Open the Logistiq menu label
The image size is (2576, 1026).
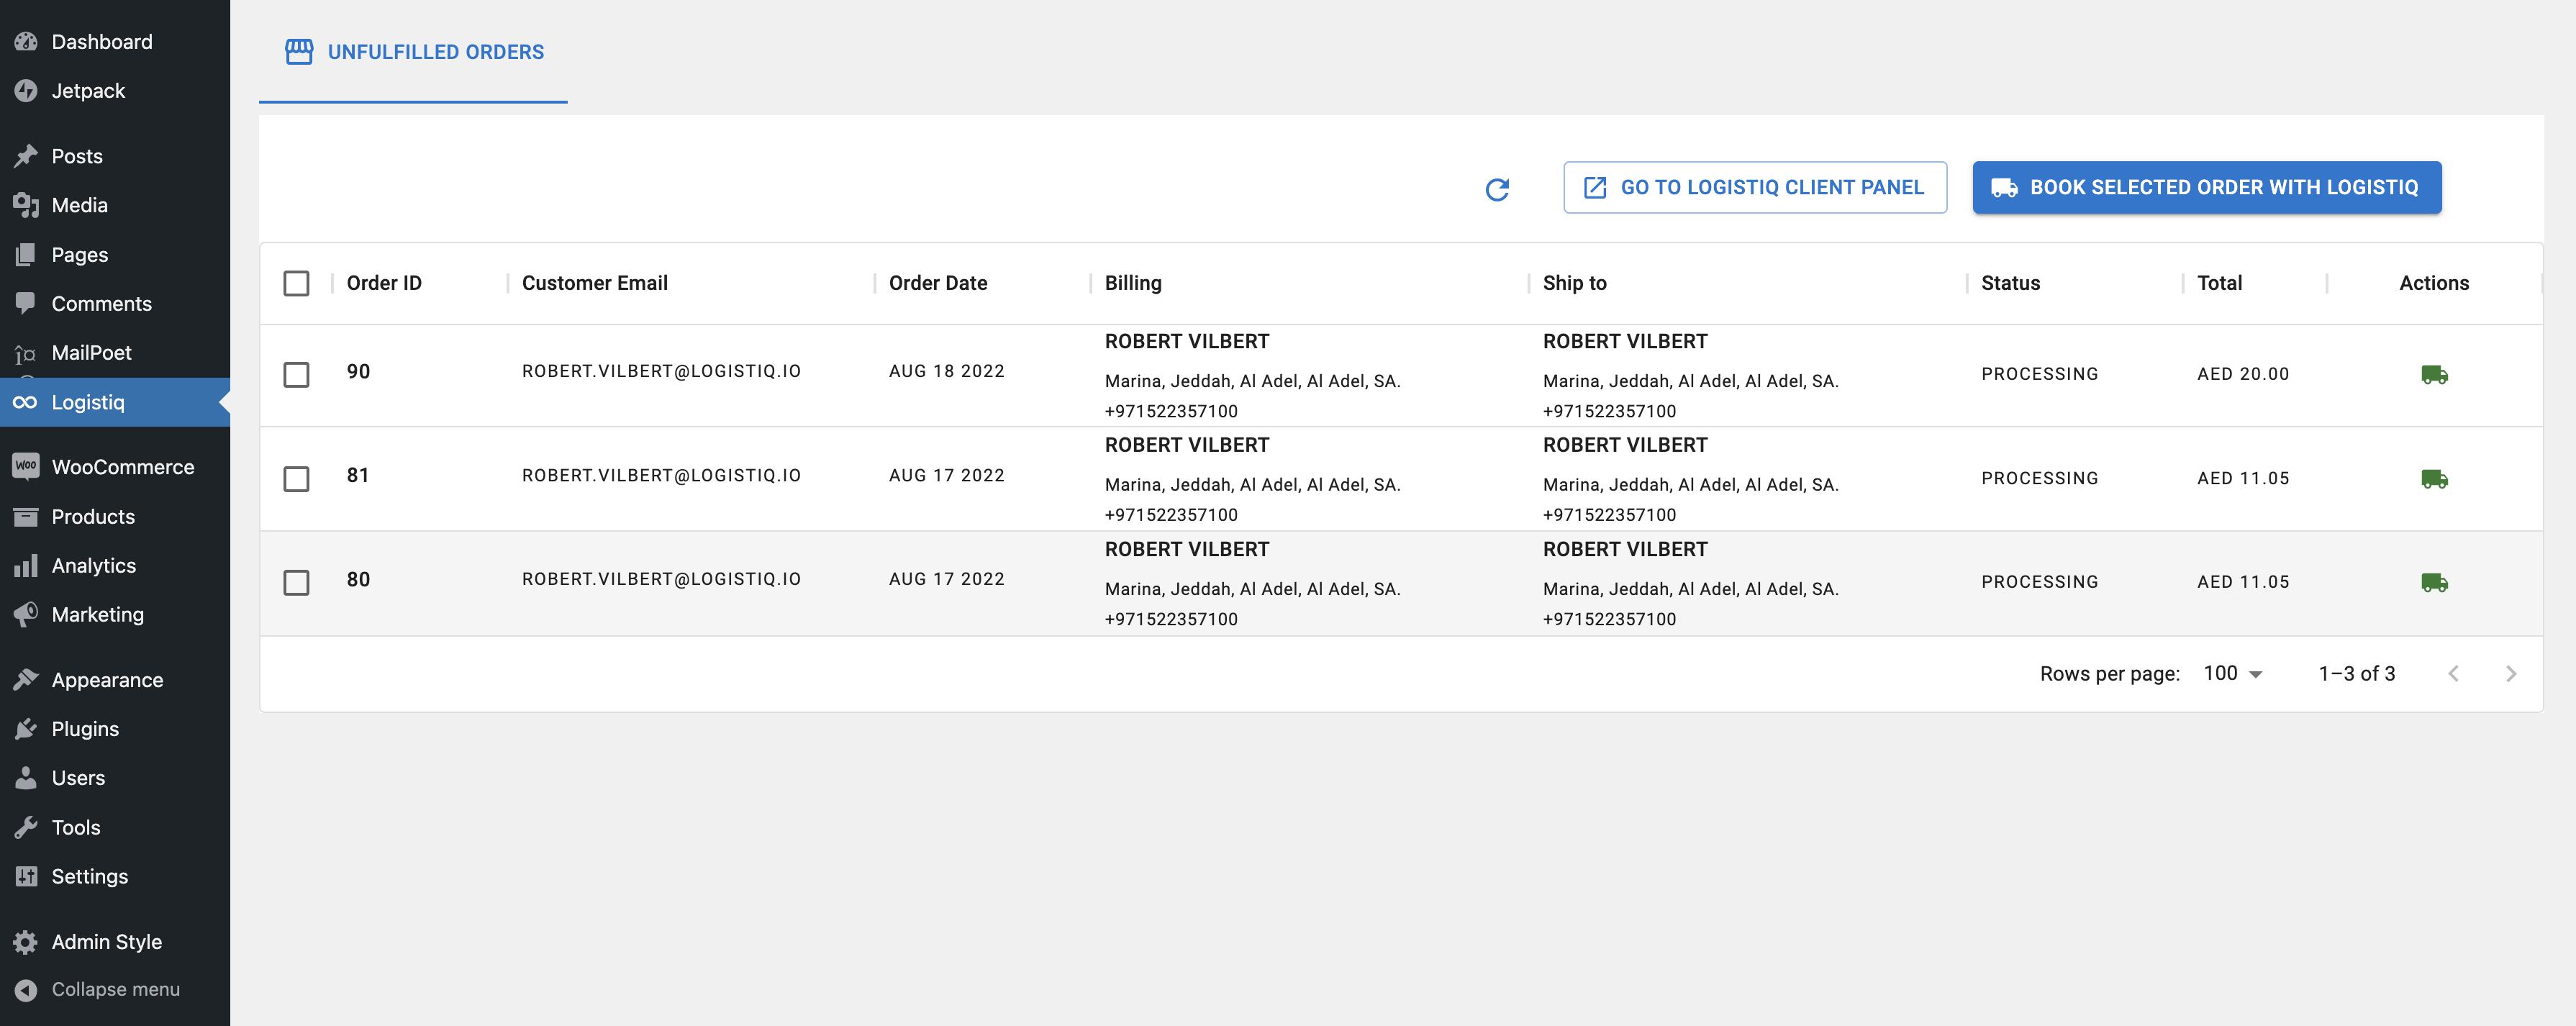click(88, 402)
